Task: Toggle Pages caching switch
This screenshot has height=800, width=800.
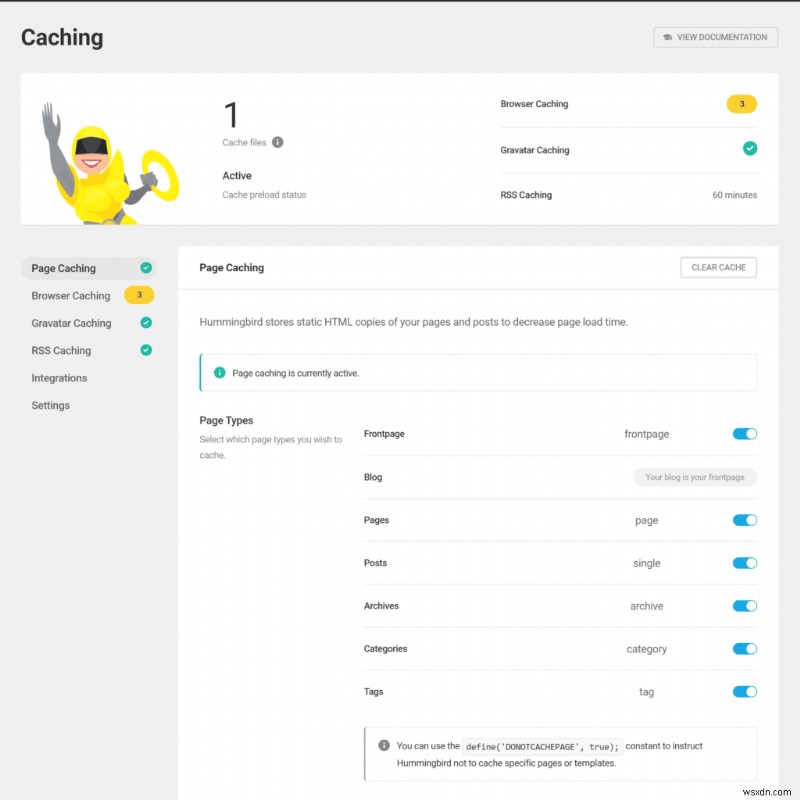Action: (x=744, y=520)
